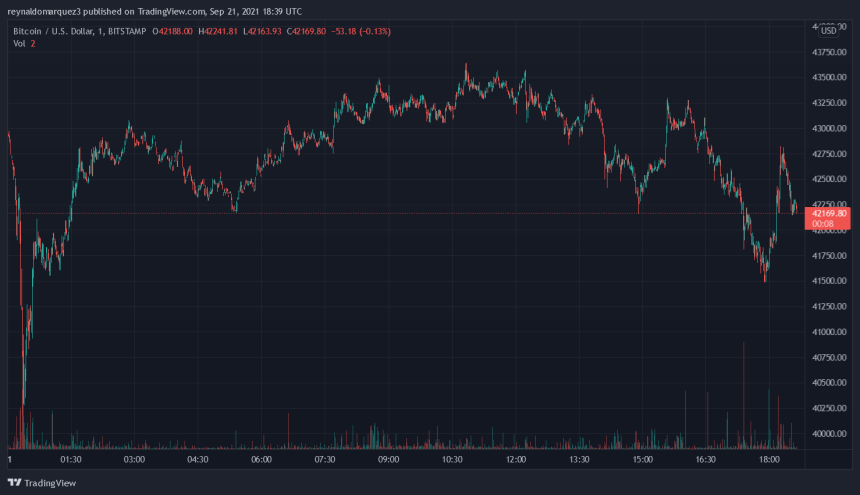Click the Vol indicator label
The height and width of the screenshot is (495, 860).
pyautogui.click(x=19, y=43)
